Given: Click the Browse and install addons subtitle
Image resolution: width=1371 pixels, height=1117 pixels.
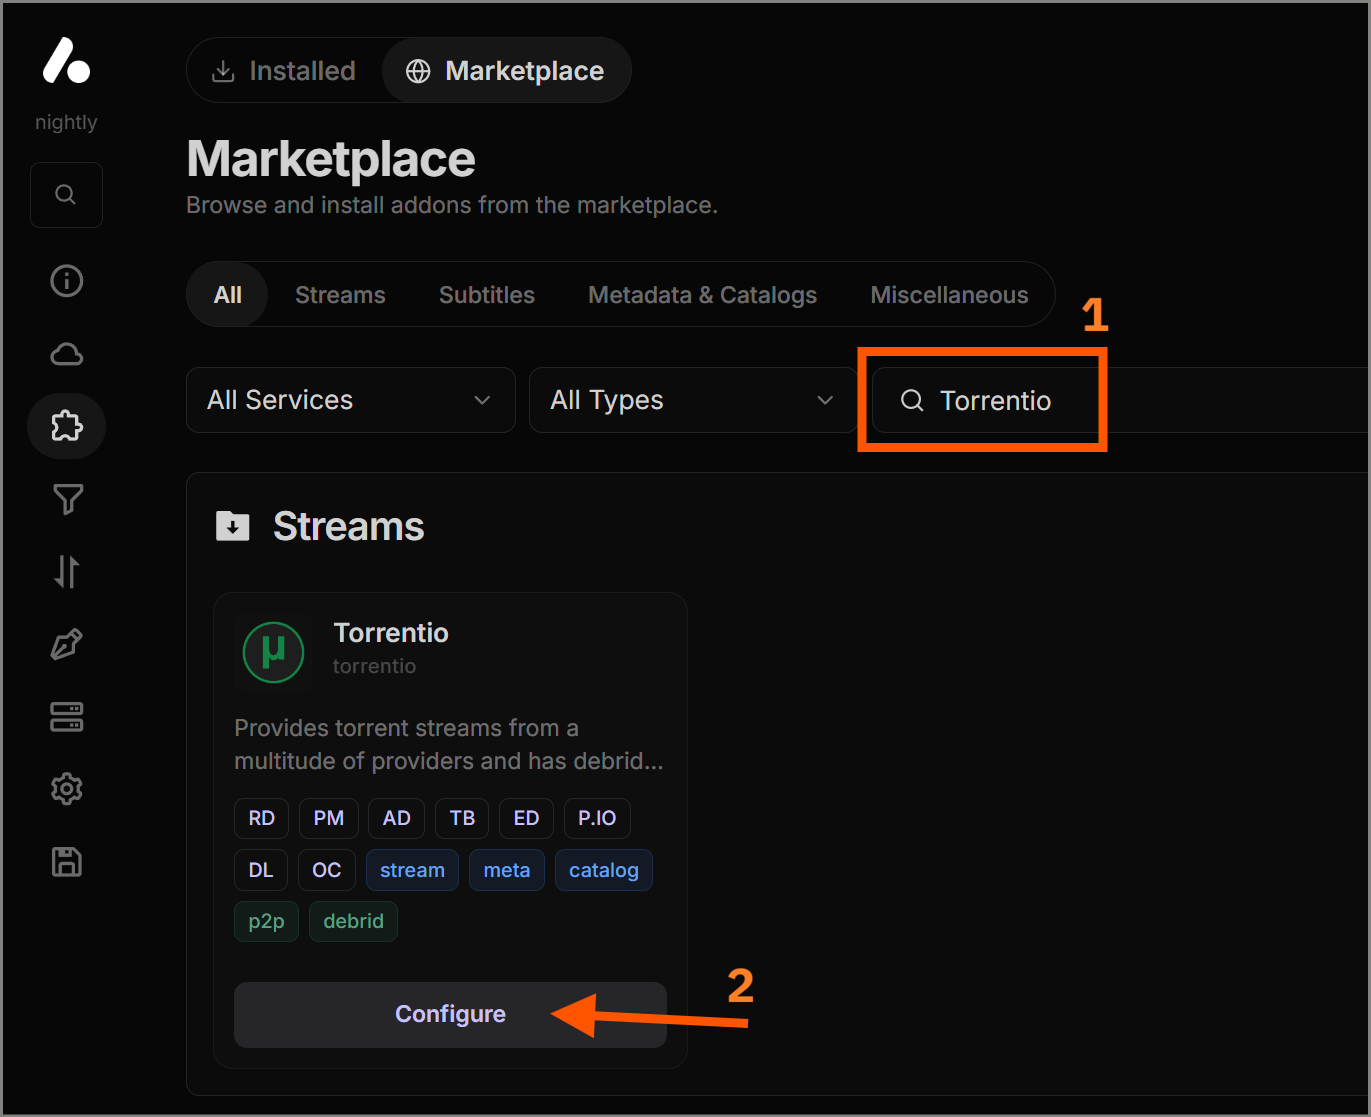Looking at the screenshot, I should pyautogui.click(x=452, y=205).
